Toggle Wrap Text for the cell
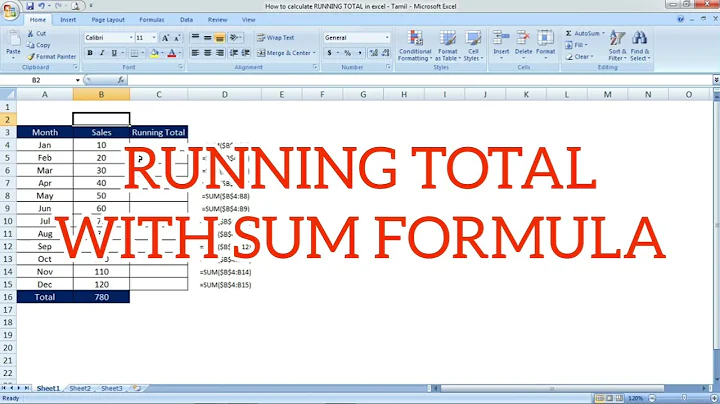720x404 pixels. coord(276,38)
